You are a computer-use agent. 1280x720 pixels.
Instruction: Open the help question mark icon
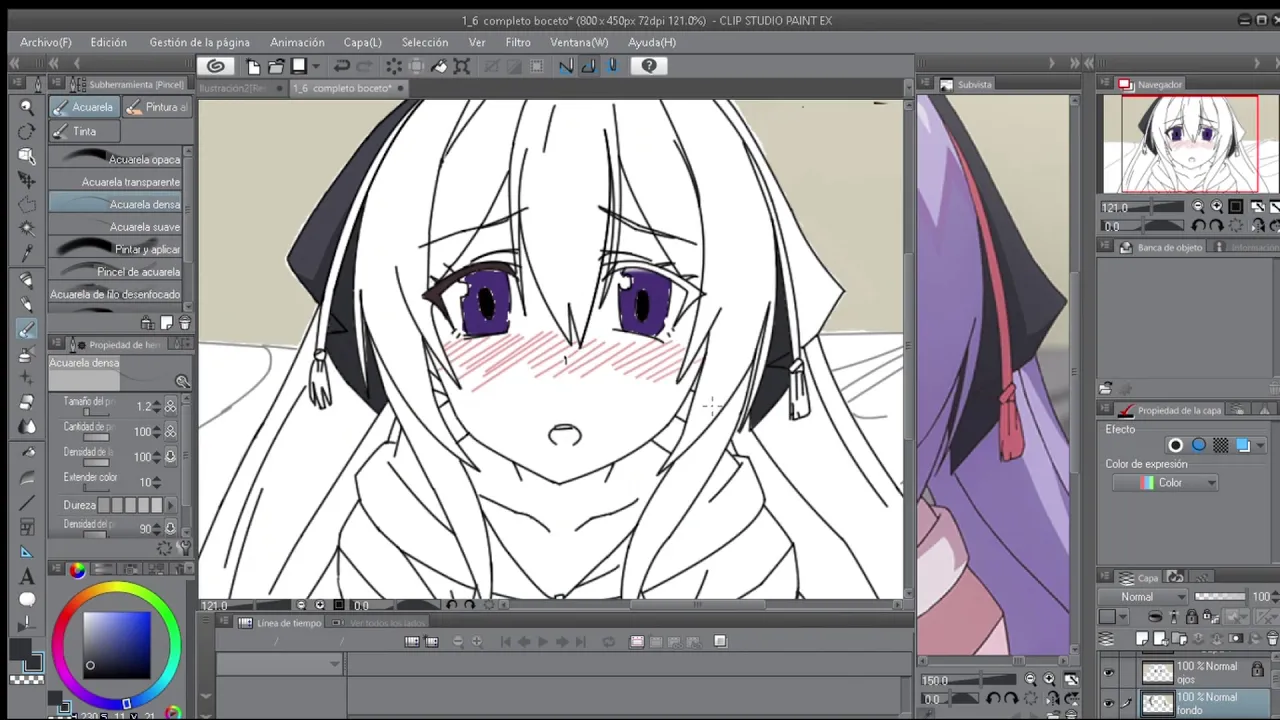click(x=649, y=66)
